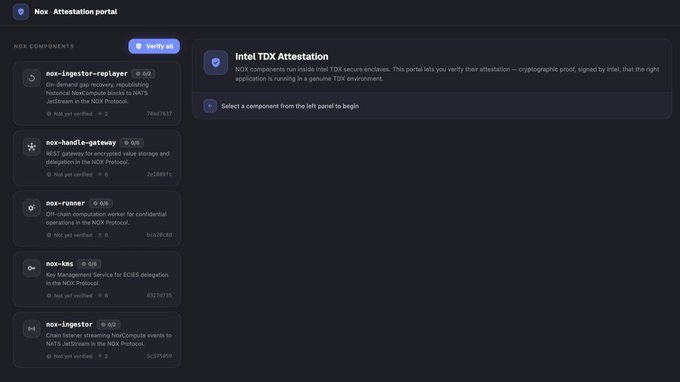Viewport: 680px width, 382px height.
Task: Click the hash on the nox-runner card
Action: [159, 235]
